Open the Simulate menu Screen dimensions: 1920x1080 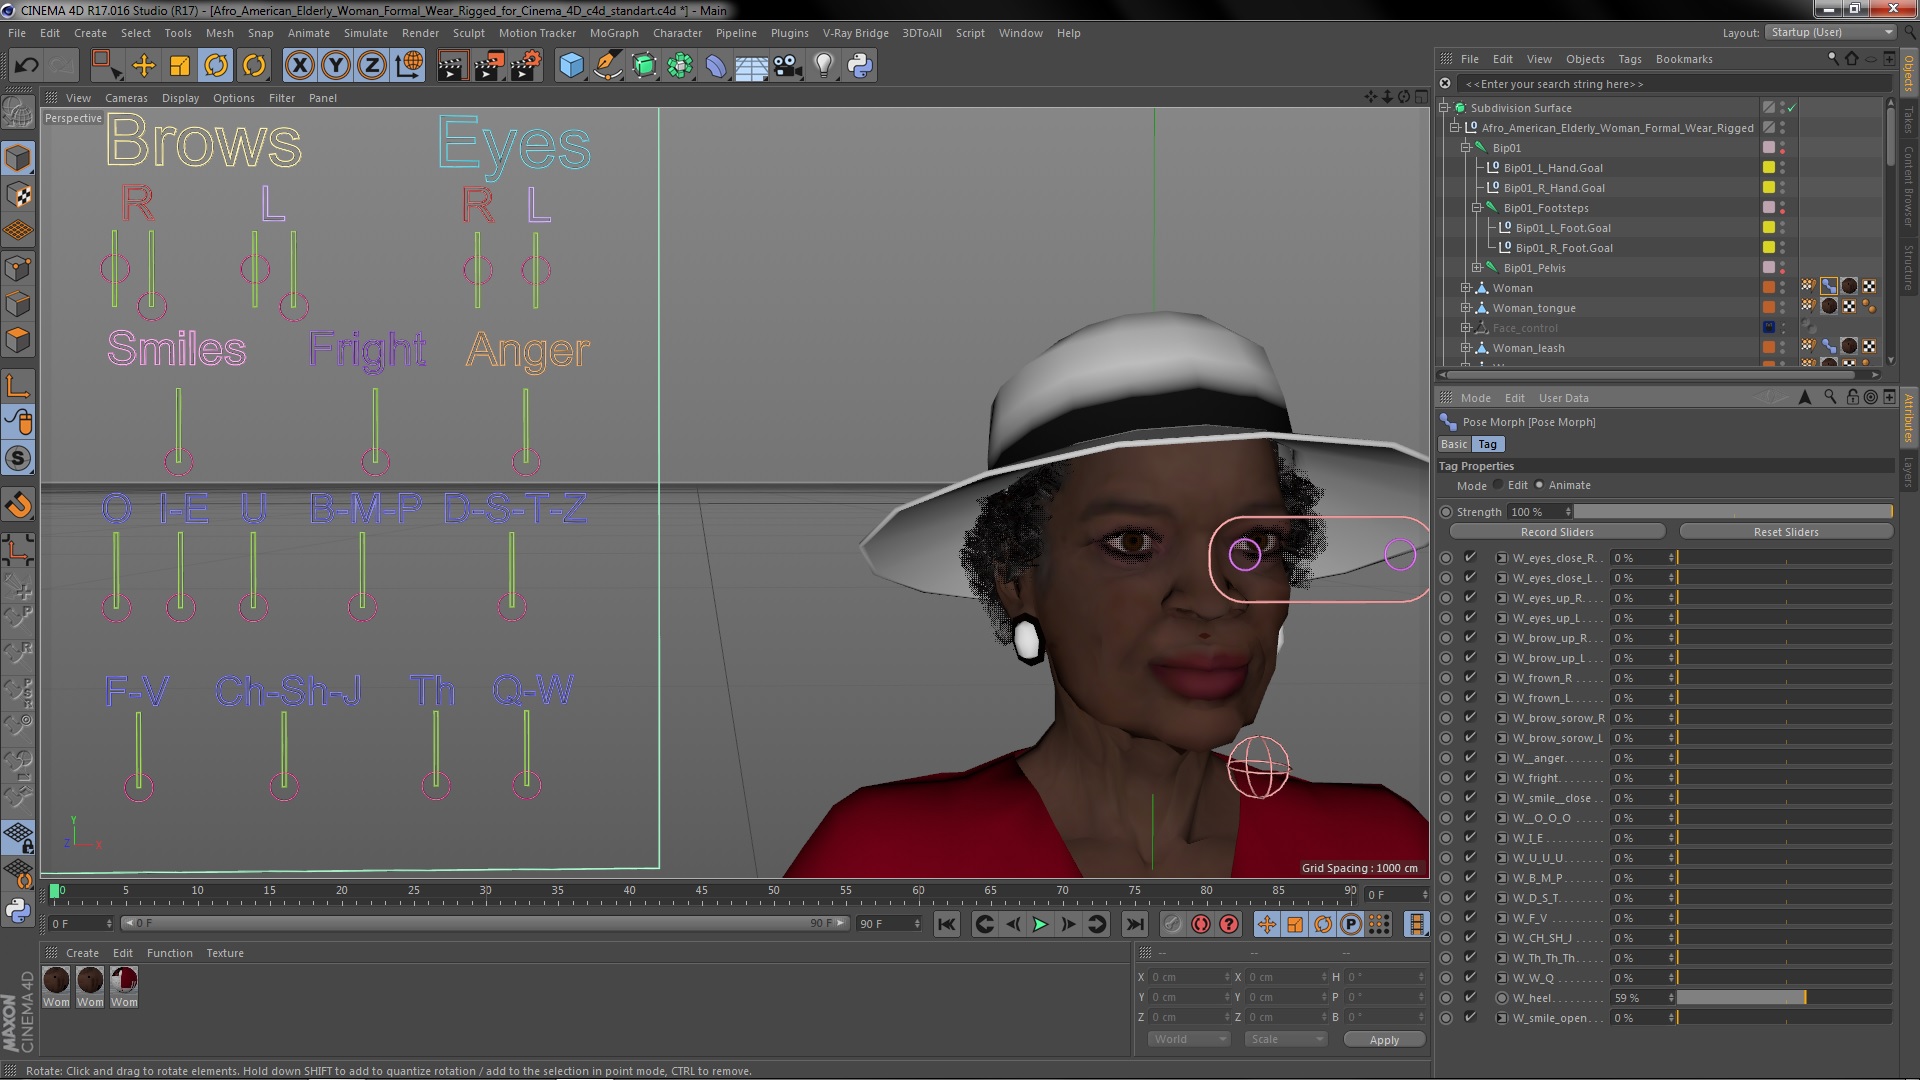pyautogui.click(x=366, y=33)
